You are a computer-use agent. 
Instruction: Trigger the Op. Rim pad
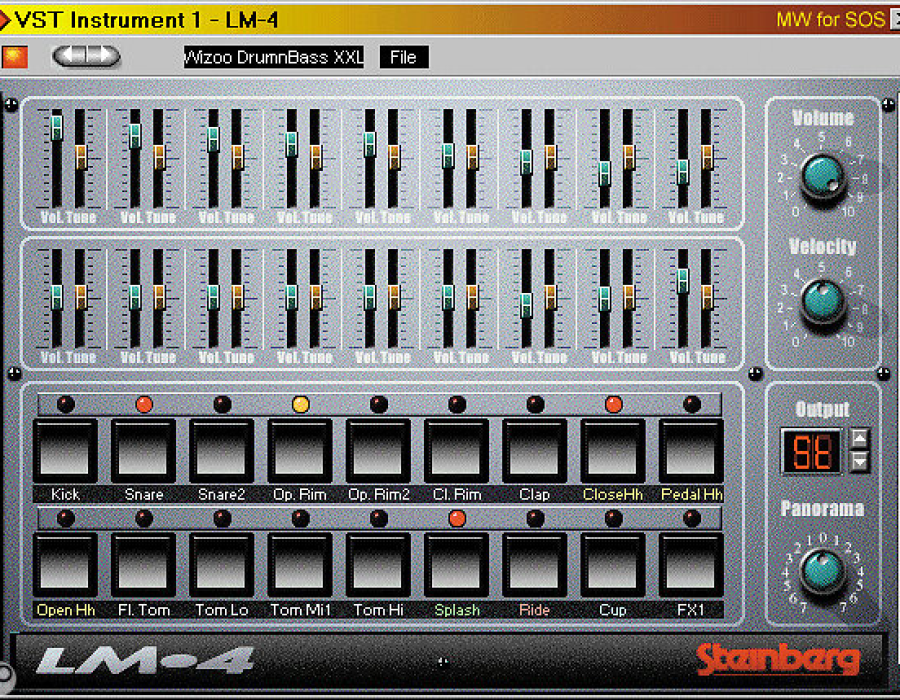300,450
